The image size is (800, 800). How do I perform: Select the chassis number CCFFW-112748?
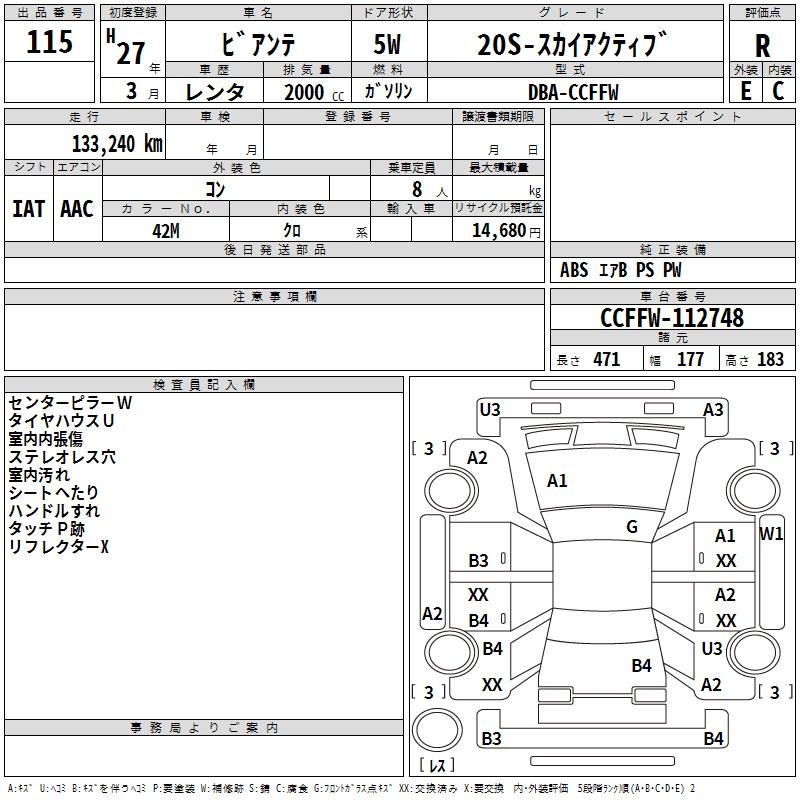pyautogui.click(x=672, y=318)
